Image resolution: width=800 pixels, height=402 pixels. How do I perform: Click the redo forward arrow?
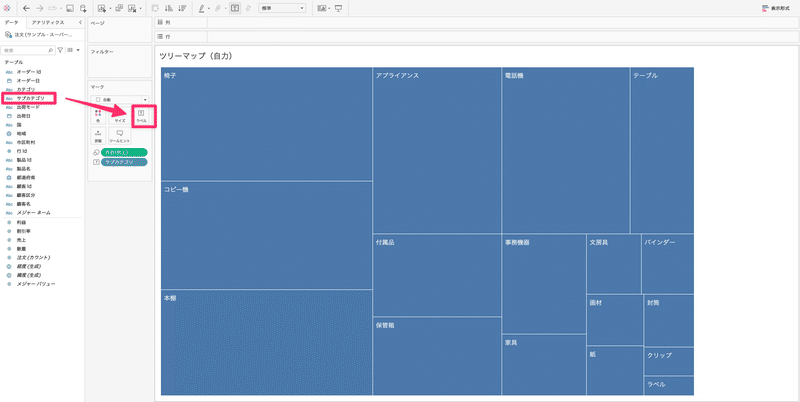[39, 8]
